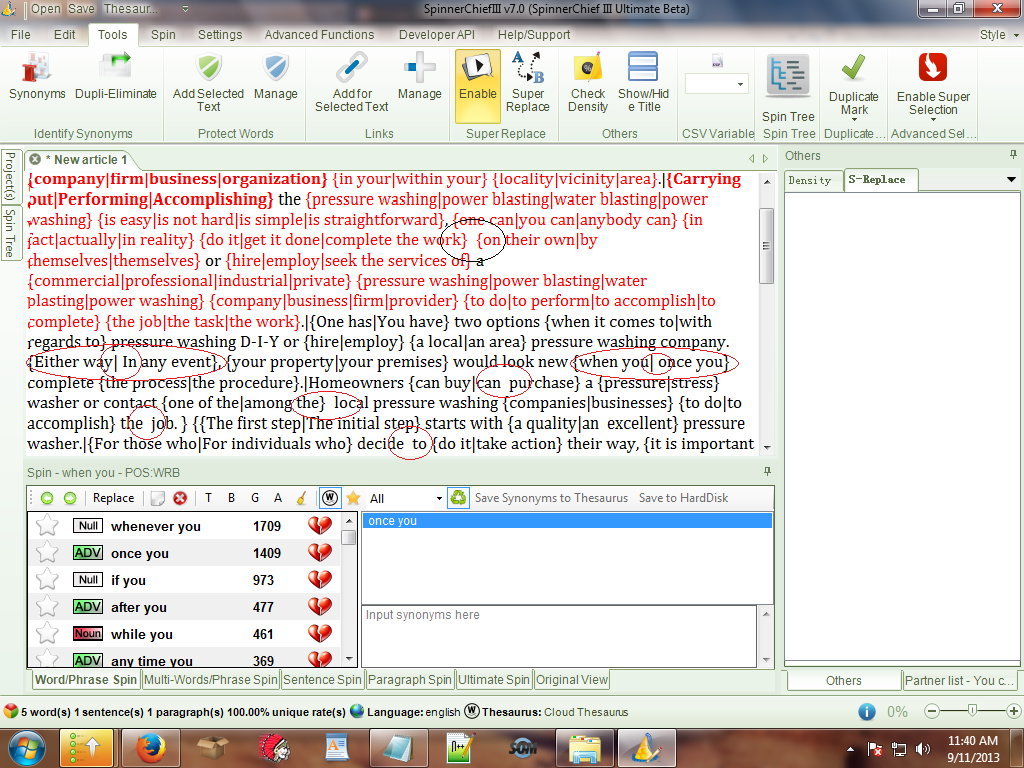Screen dimensions: 1024x768
Task: Open the CSV Variable dropdown
Action: click(740, 85)
